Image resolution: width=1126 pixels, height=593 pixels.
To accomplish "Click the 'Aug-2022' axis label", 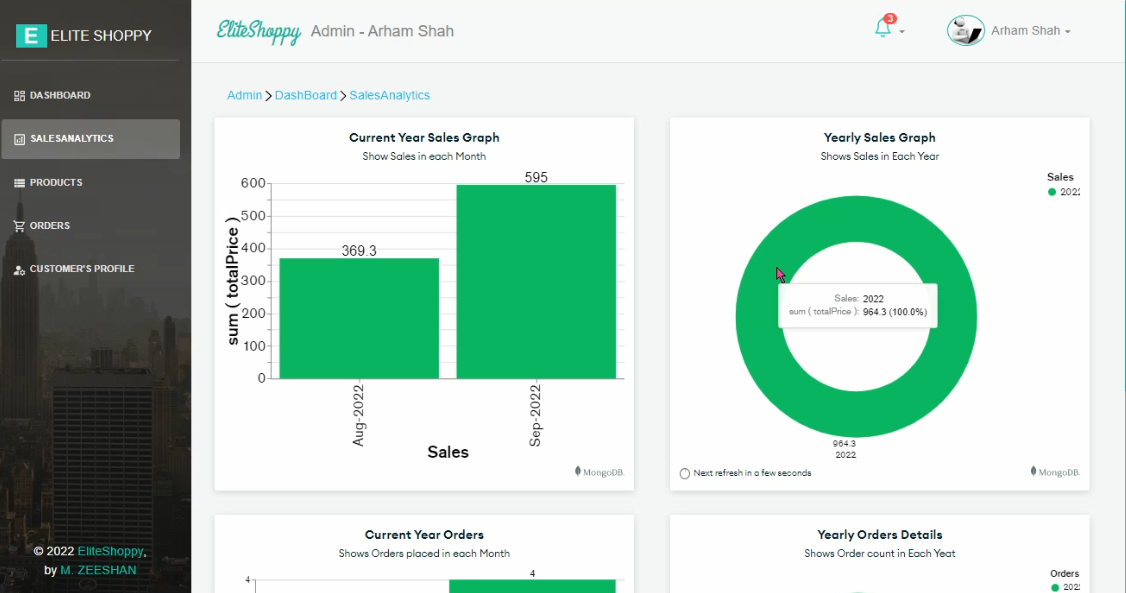I will [x=358, y=415].
